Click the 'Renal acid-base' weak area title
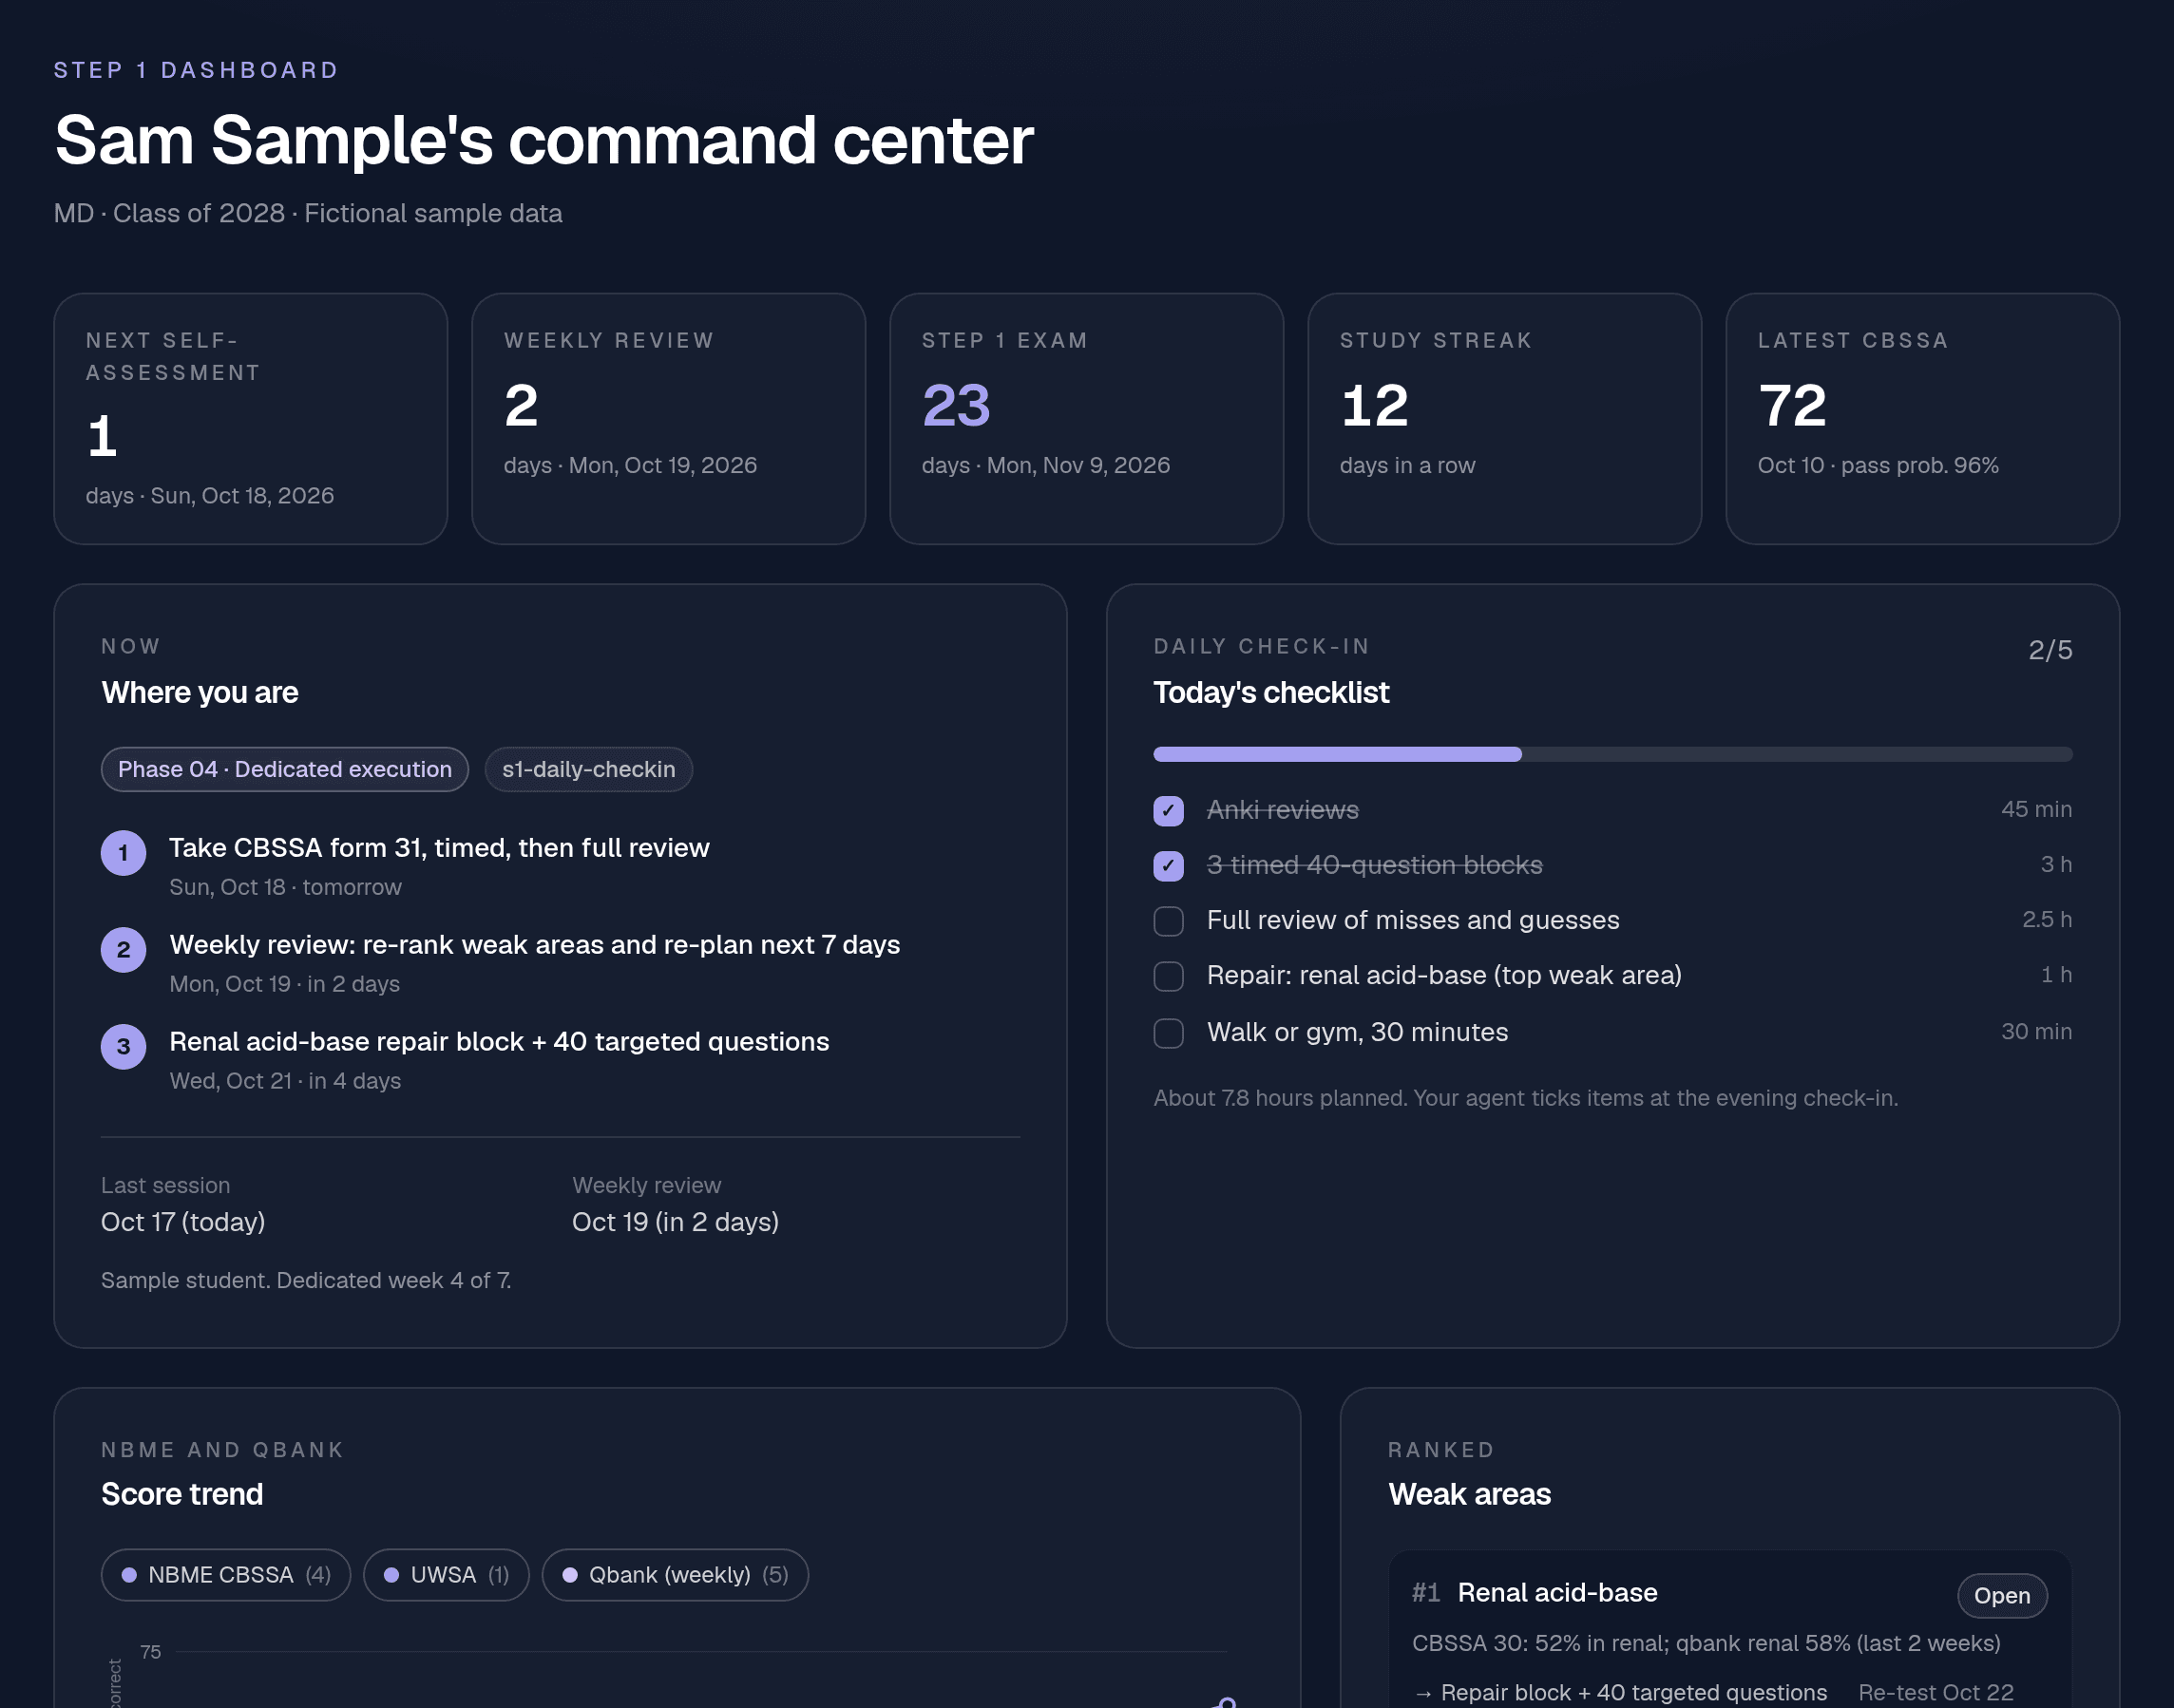The image size is (2174, 1708). click(x=1557, y=1592)
